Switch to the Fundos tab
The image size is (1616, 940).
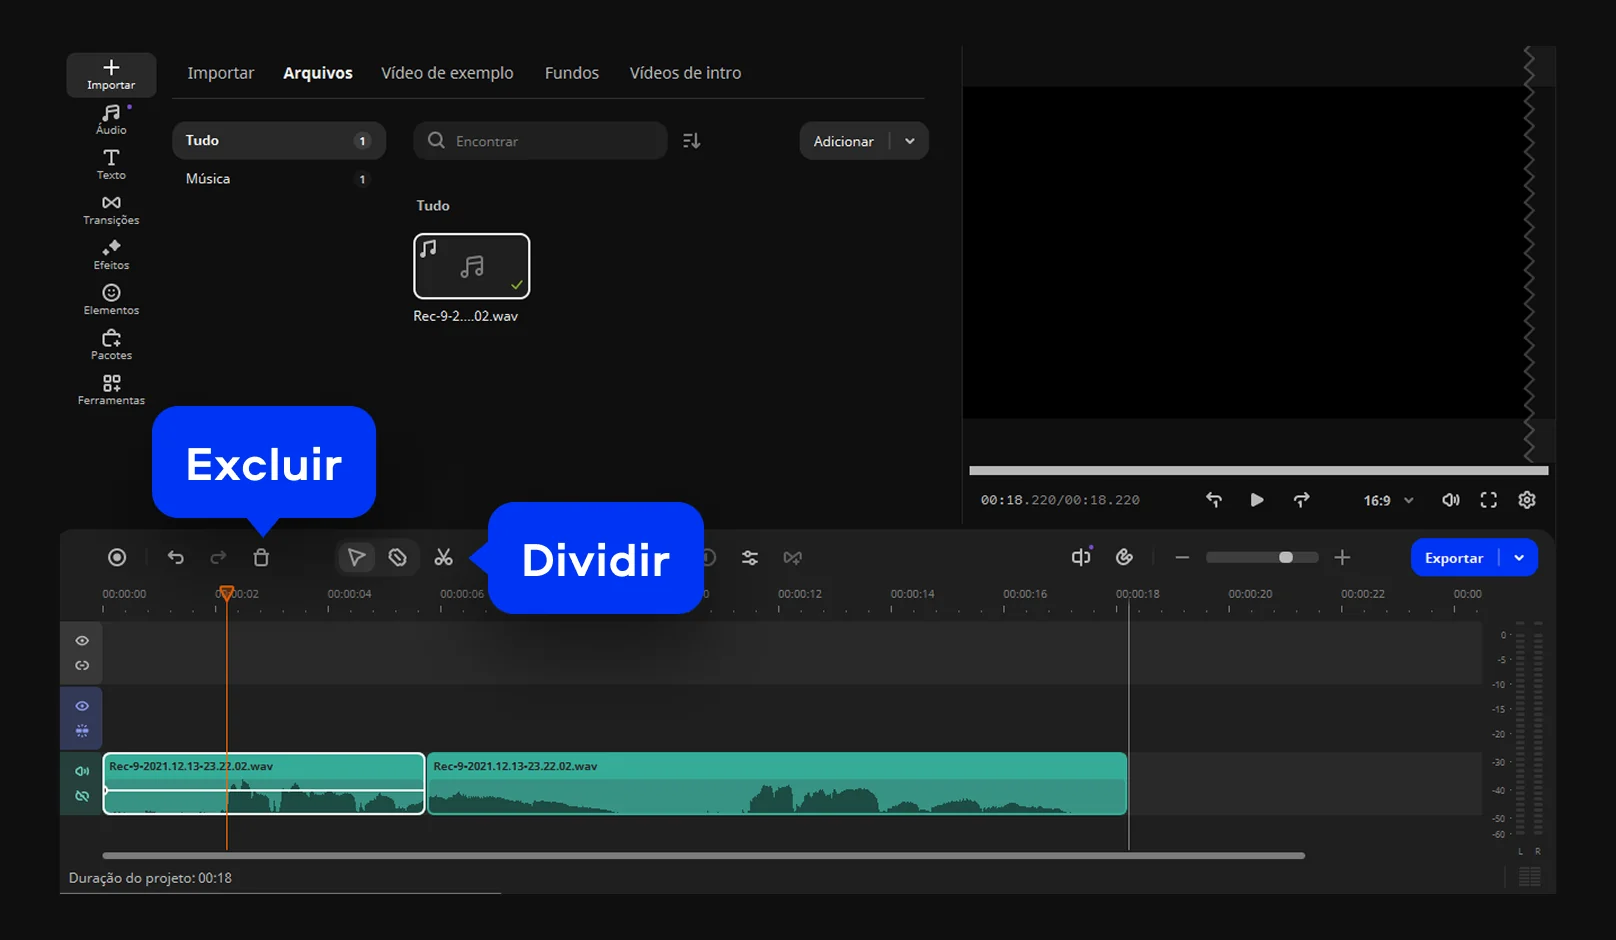point(571,73)
